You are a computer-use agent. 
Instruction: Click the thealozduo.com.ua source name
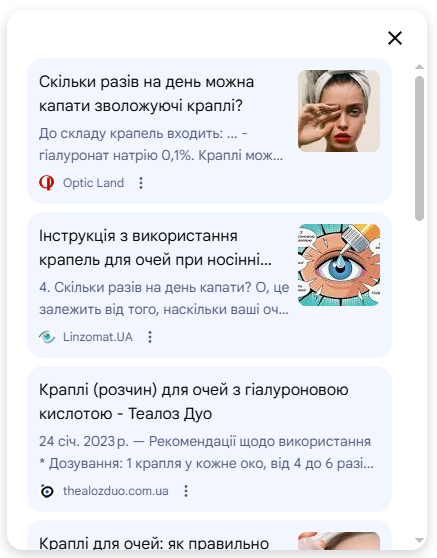pos(116,491)
